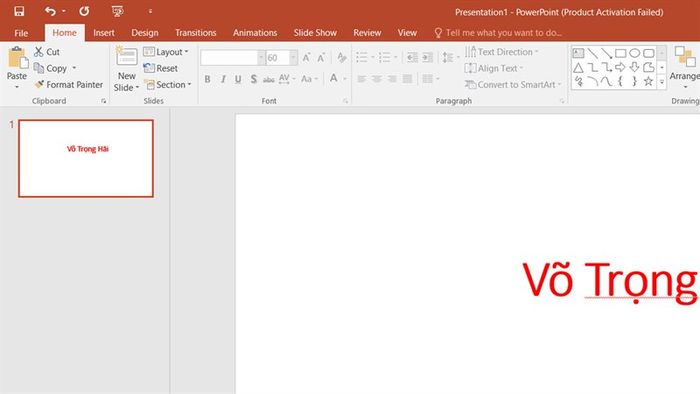
Task: Select the Rectangle shape in gallery
Action: click(x=621, y=54)
